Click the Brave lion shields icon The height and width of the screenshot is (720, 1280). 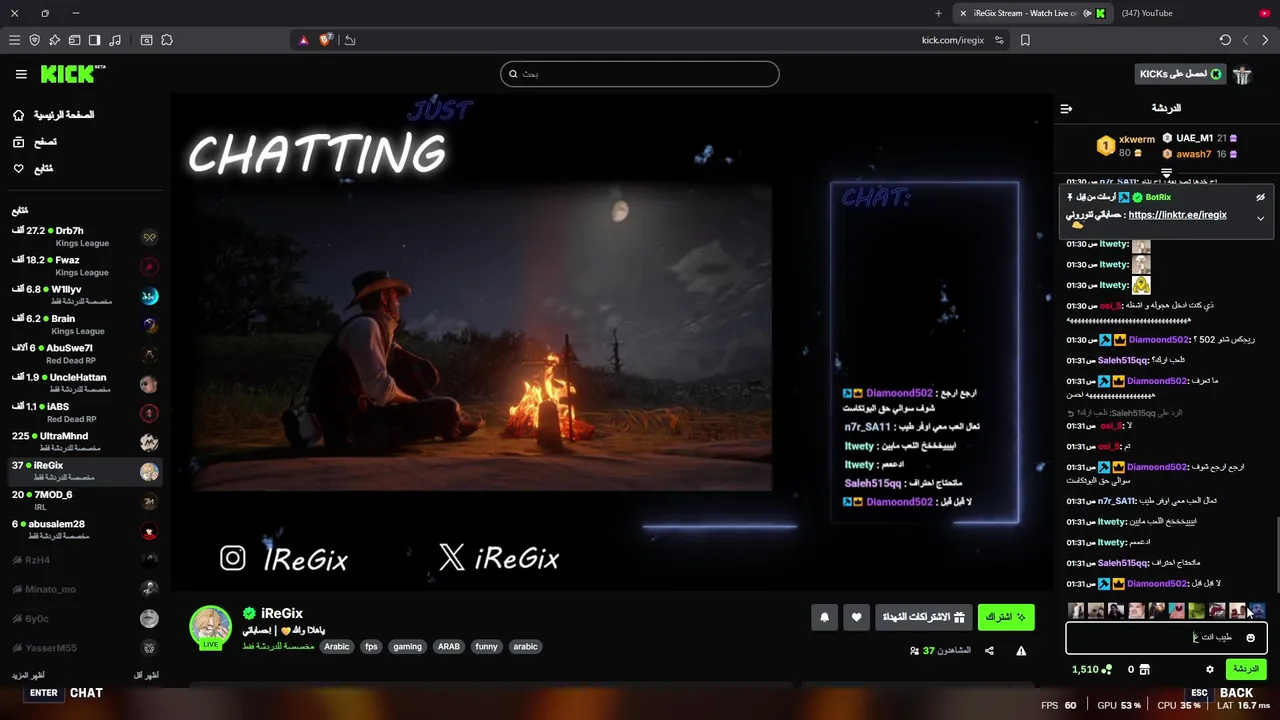[326, 40]
